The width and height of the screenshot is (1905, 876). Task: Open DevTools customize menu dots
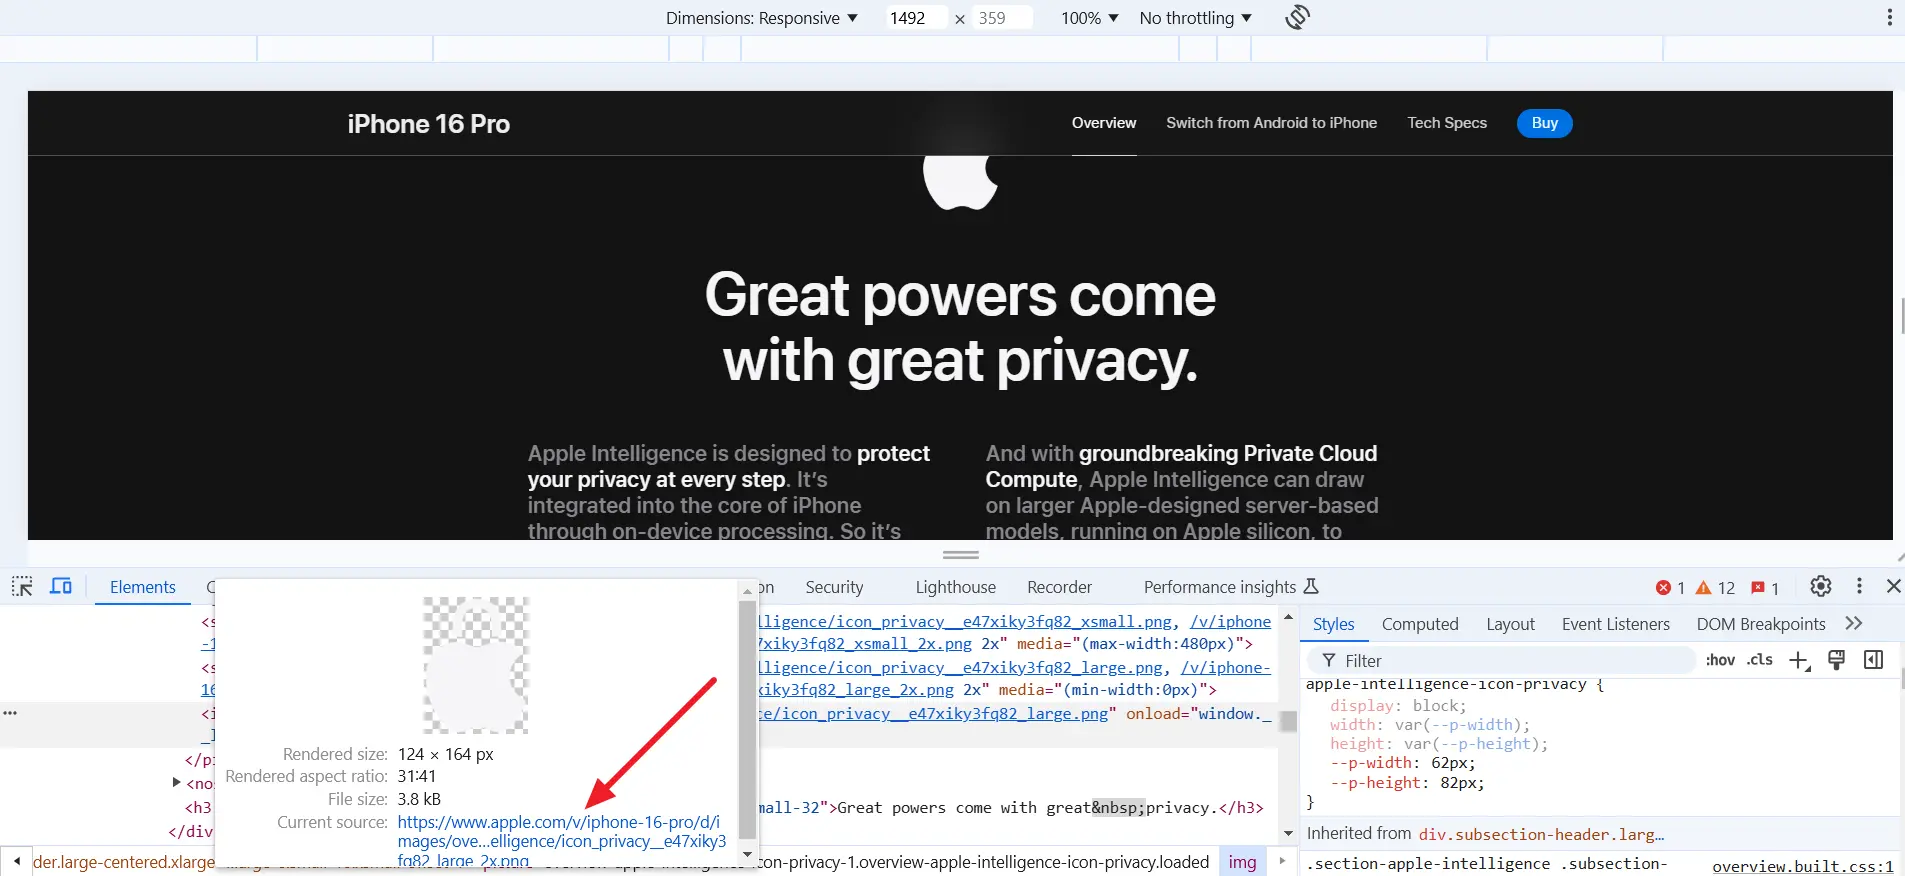click(1859, 587)
